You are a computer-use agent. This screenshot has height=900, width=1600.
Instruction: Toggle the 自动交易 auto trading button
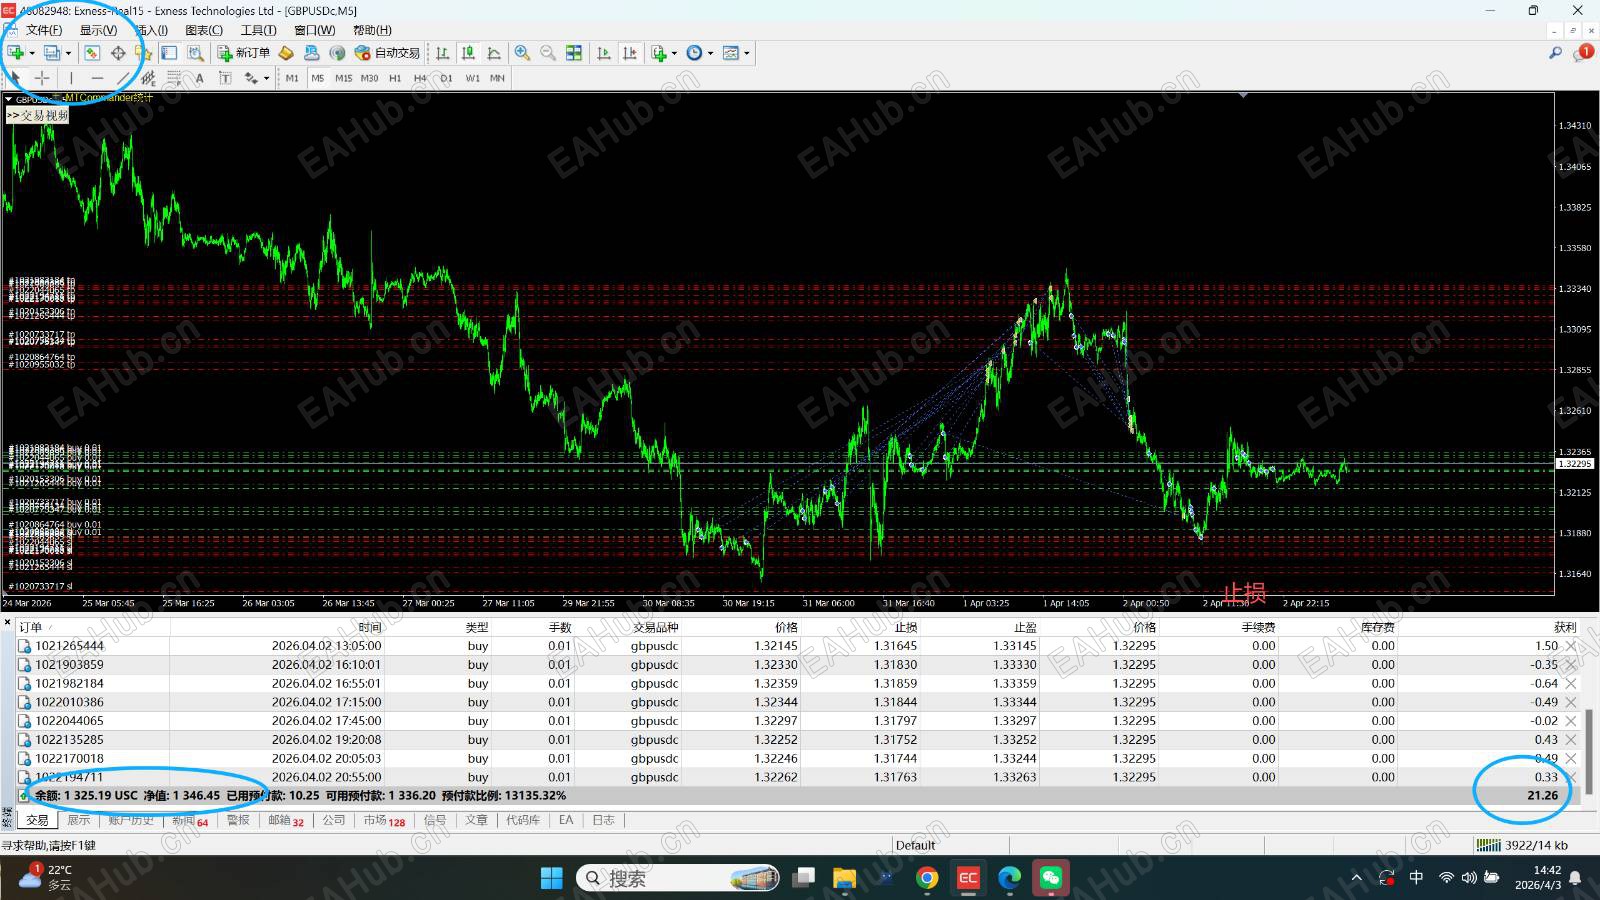(x=388, y=53)
